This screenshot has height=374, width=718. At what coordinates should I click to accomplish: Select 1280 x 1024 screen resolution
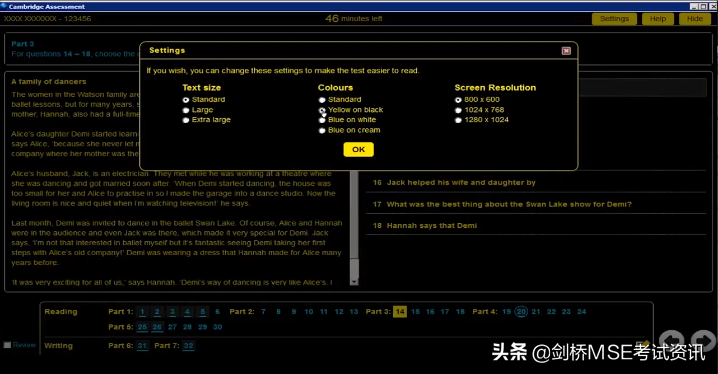pos(458,120)
